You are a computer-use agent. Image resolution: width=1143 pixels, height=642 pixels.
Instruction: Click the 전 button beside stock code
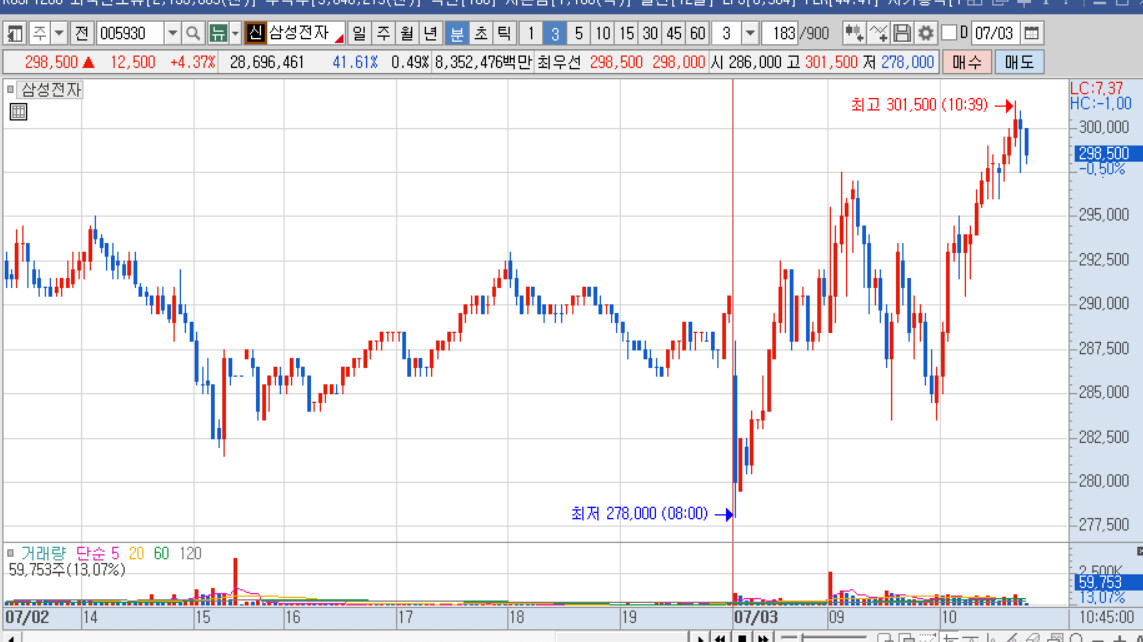(82, 34)
